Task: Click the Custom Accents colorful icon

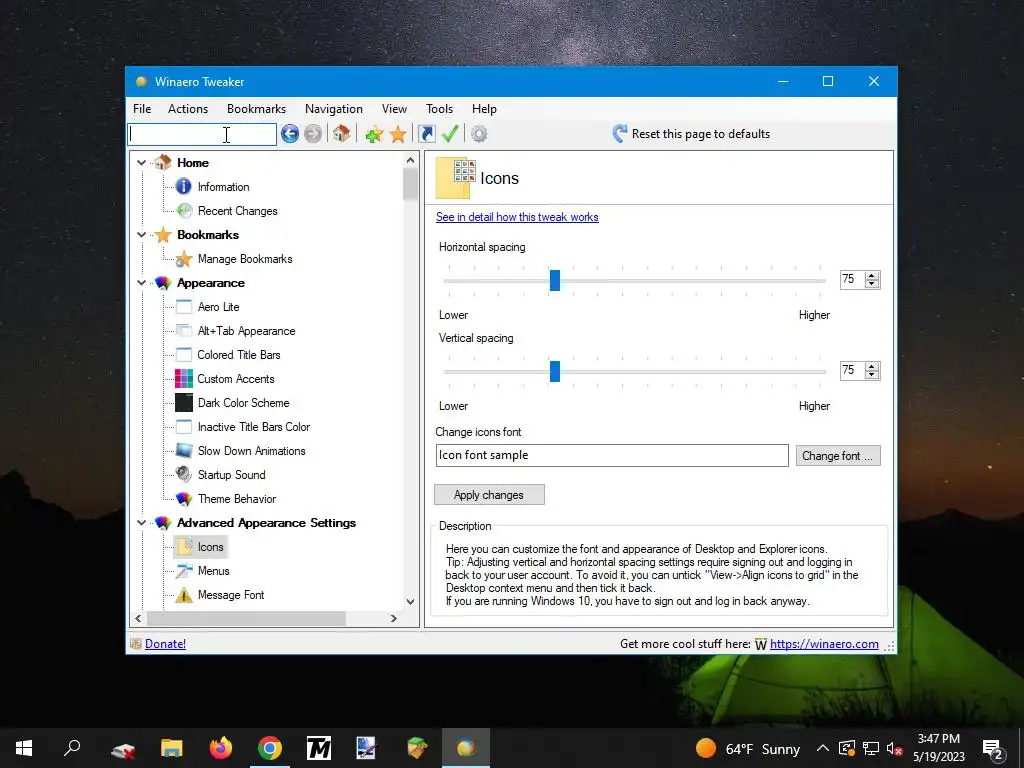Action: [x=184, y=379]
